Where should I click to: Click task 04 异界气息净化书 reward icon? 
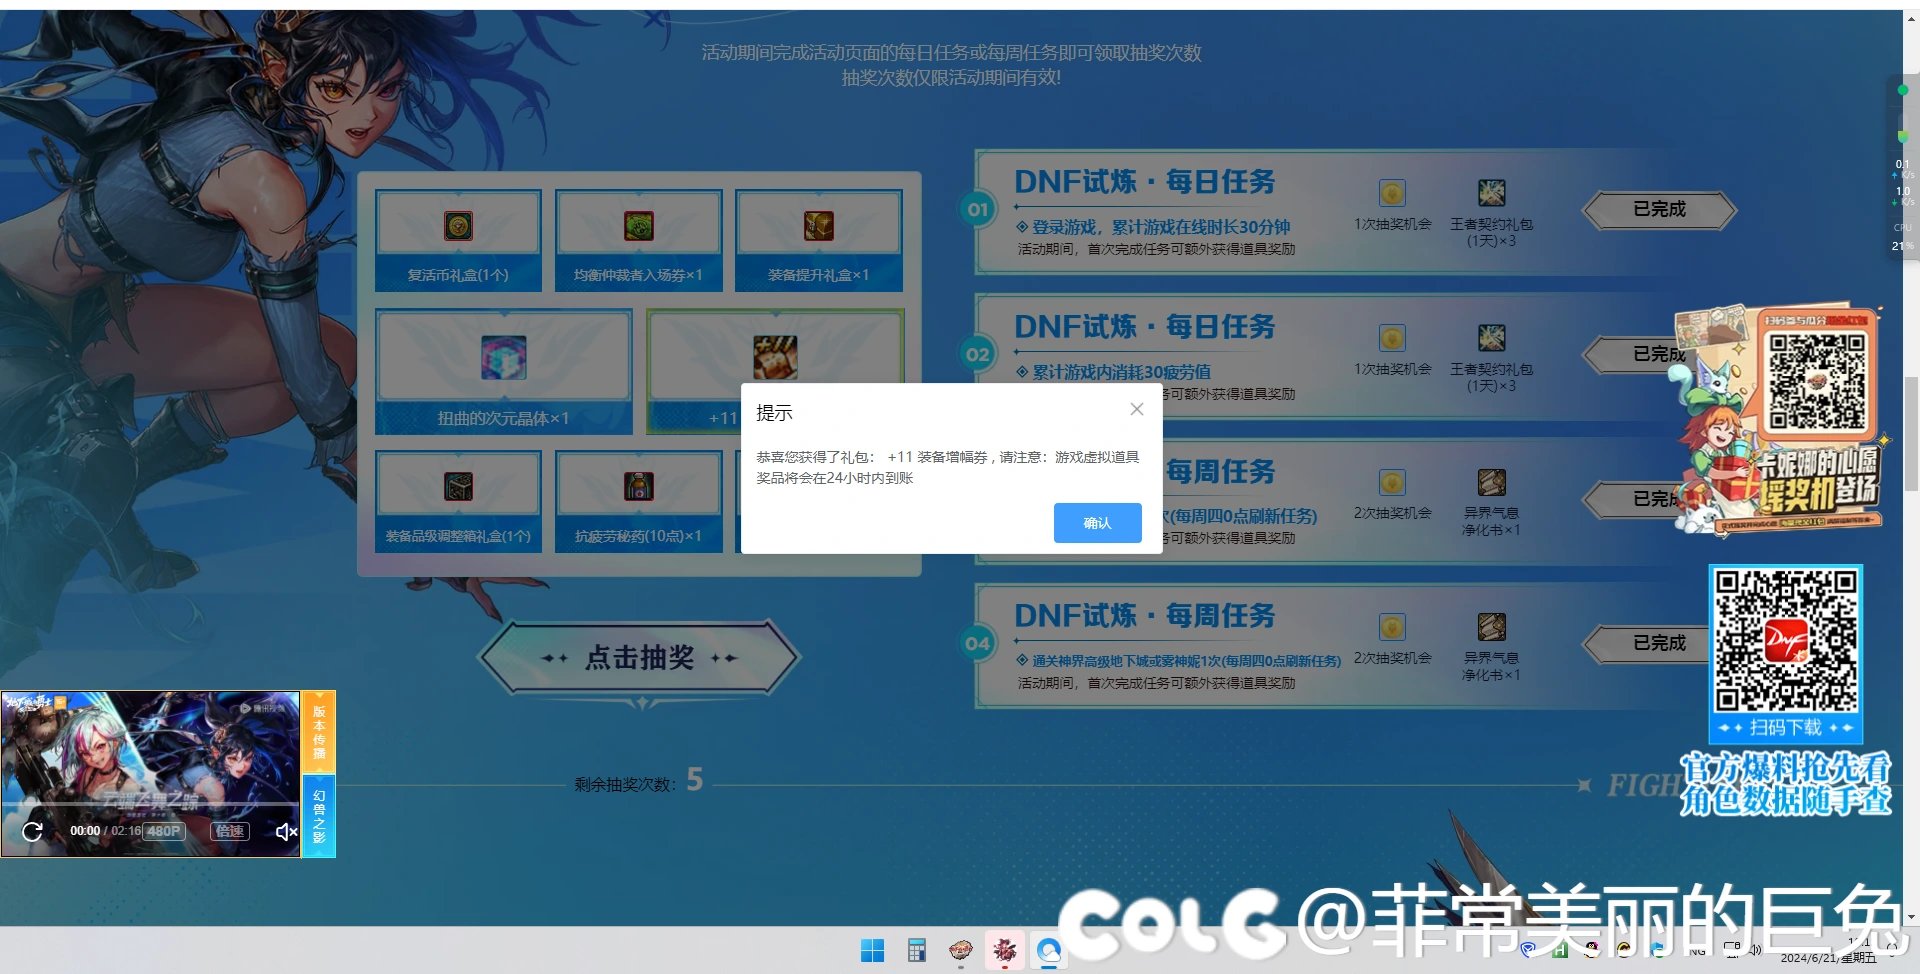click(x=1491, y=627)
